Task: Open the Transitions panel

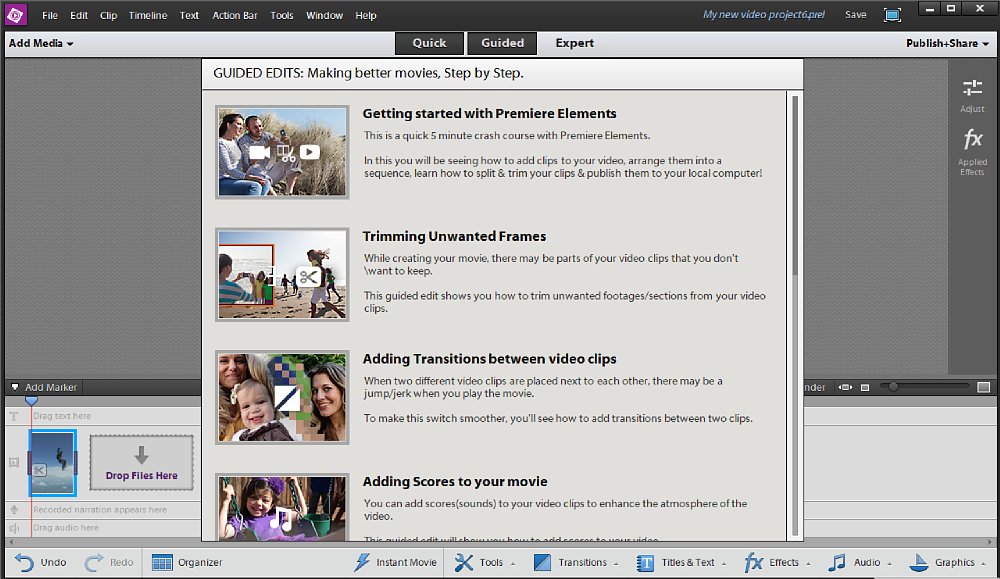Action: point(576,562)
